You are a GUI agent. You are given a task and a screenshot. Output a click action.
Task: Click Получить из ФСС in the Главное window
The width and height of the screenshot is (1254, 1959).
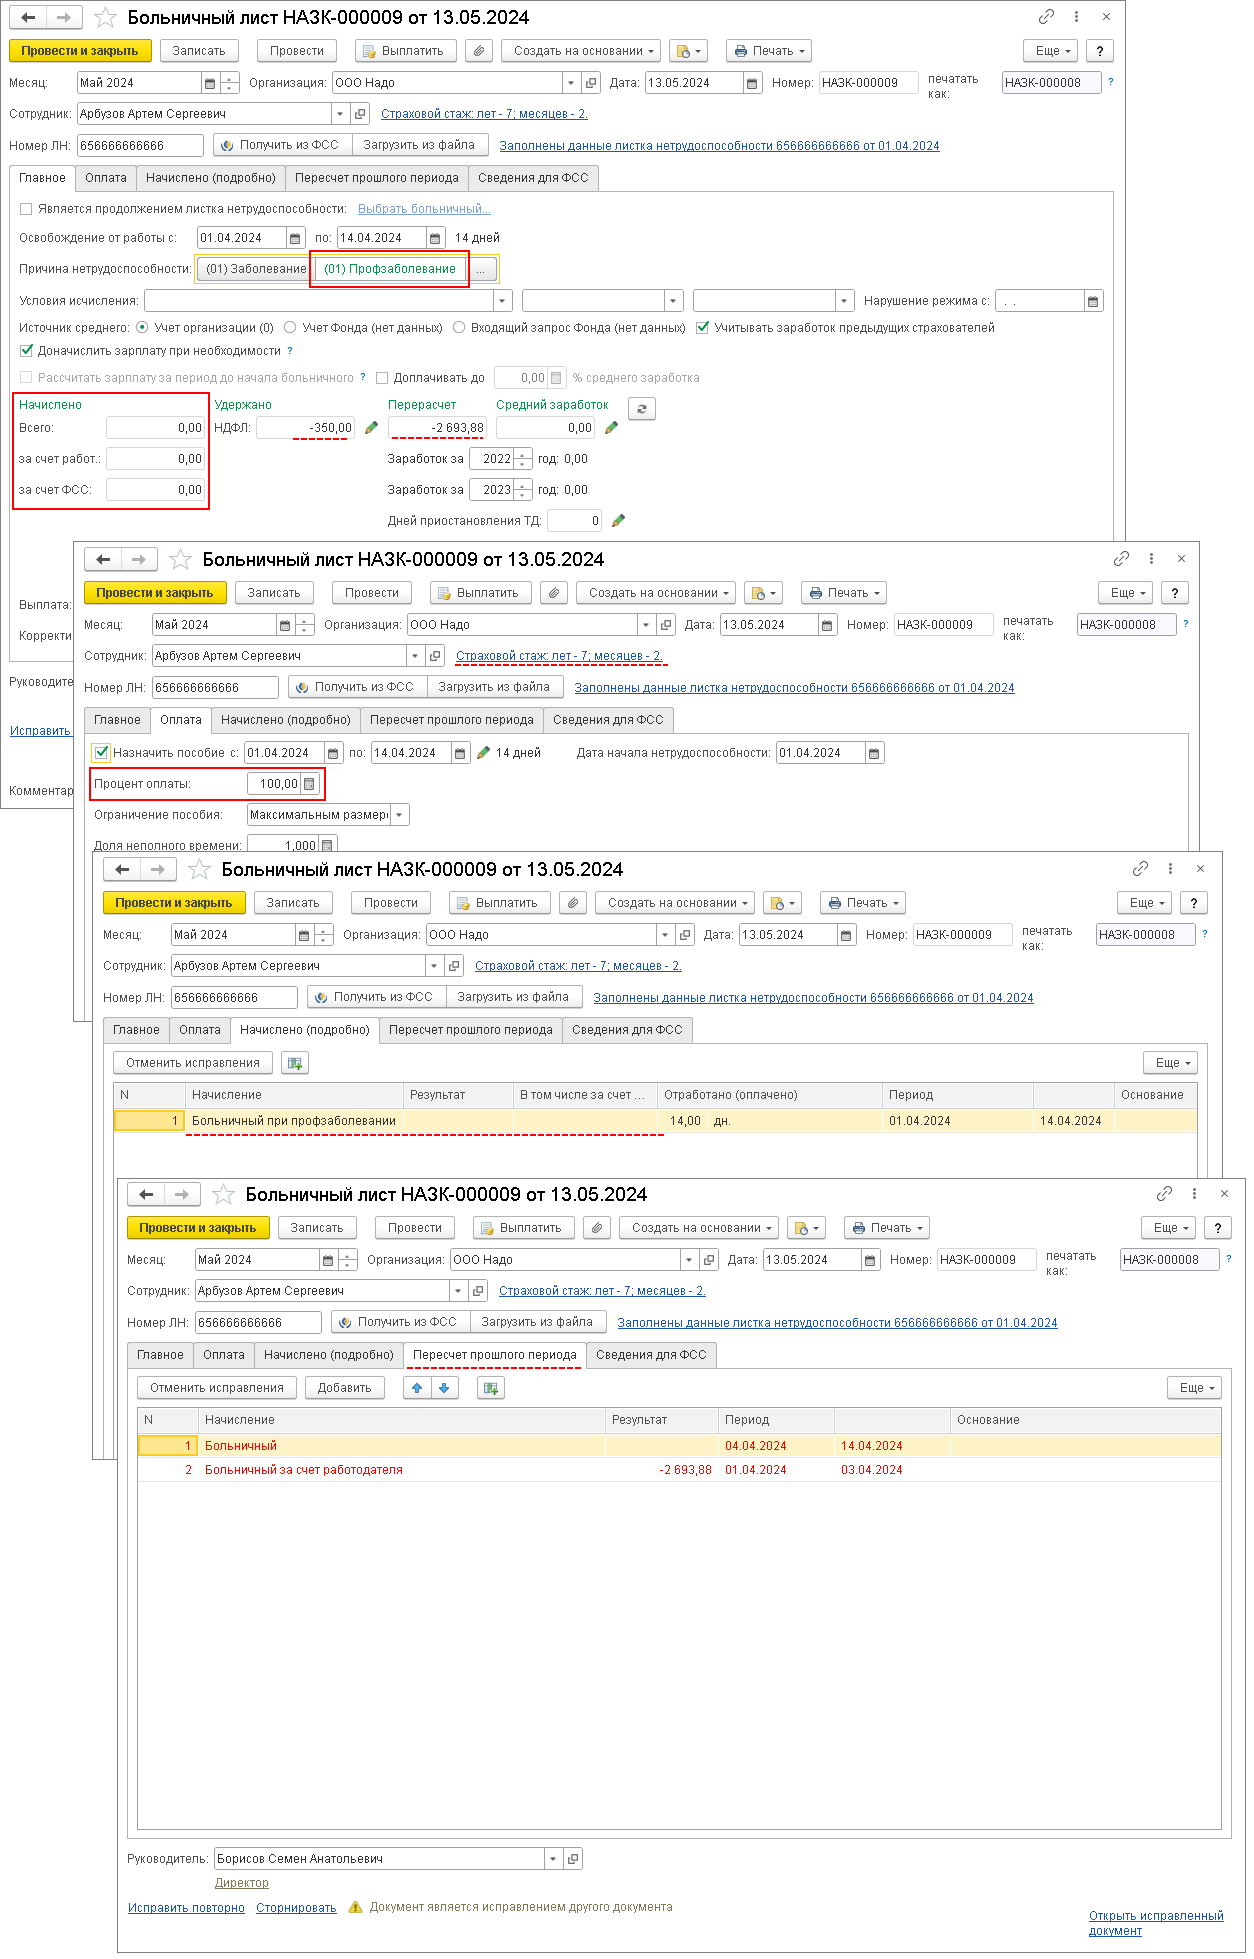coord(282,145)
